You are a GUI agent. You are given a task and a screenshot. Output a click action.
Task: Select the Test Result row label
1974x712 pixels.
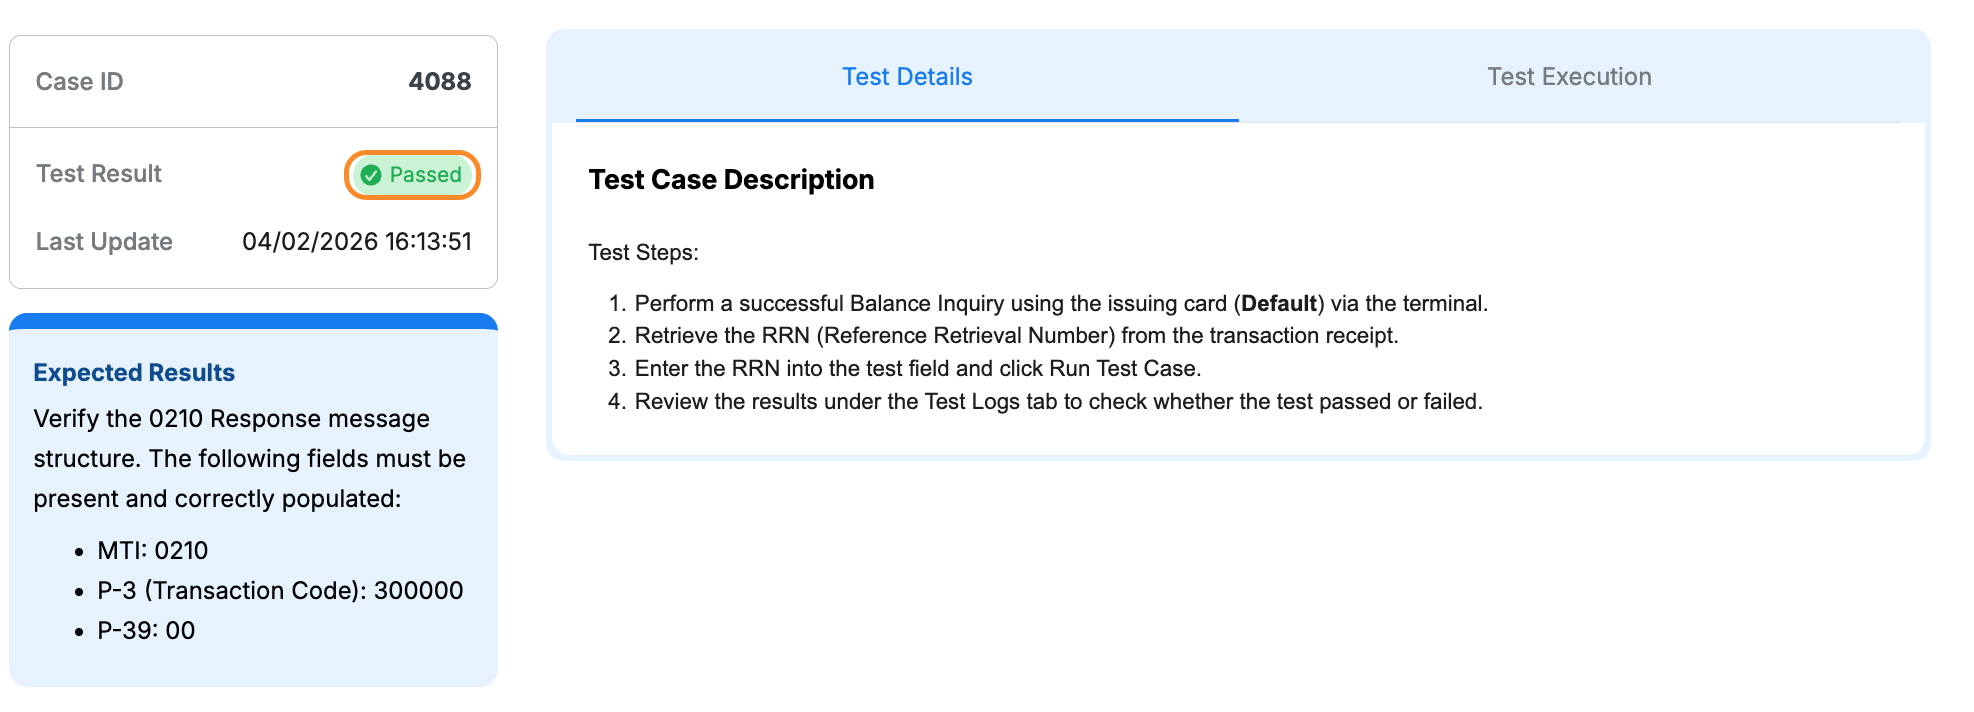tap(98, 173)
